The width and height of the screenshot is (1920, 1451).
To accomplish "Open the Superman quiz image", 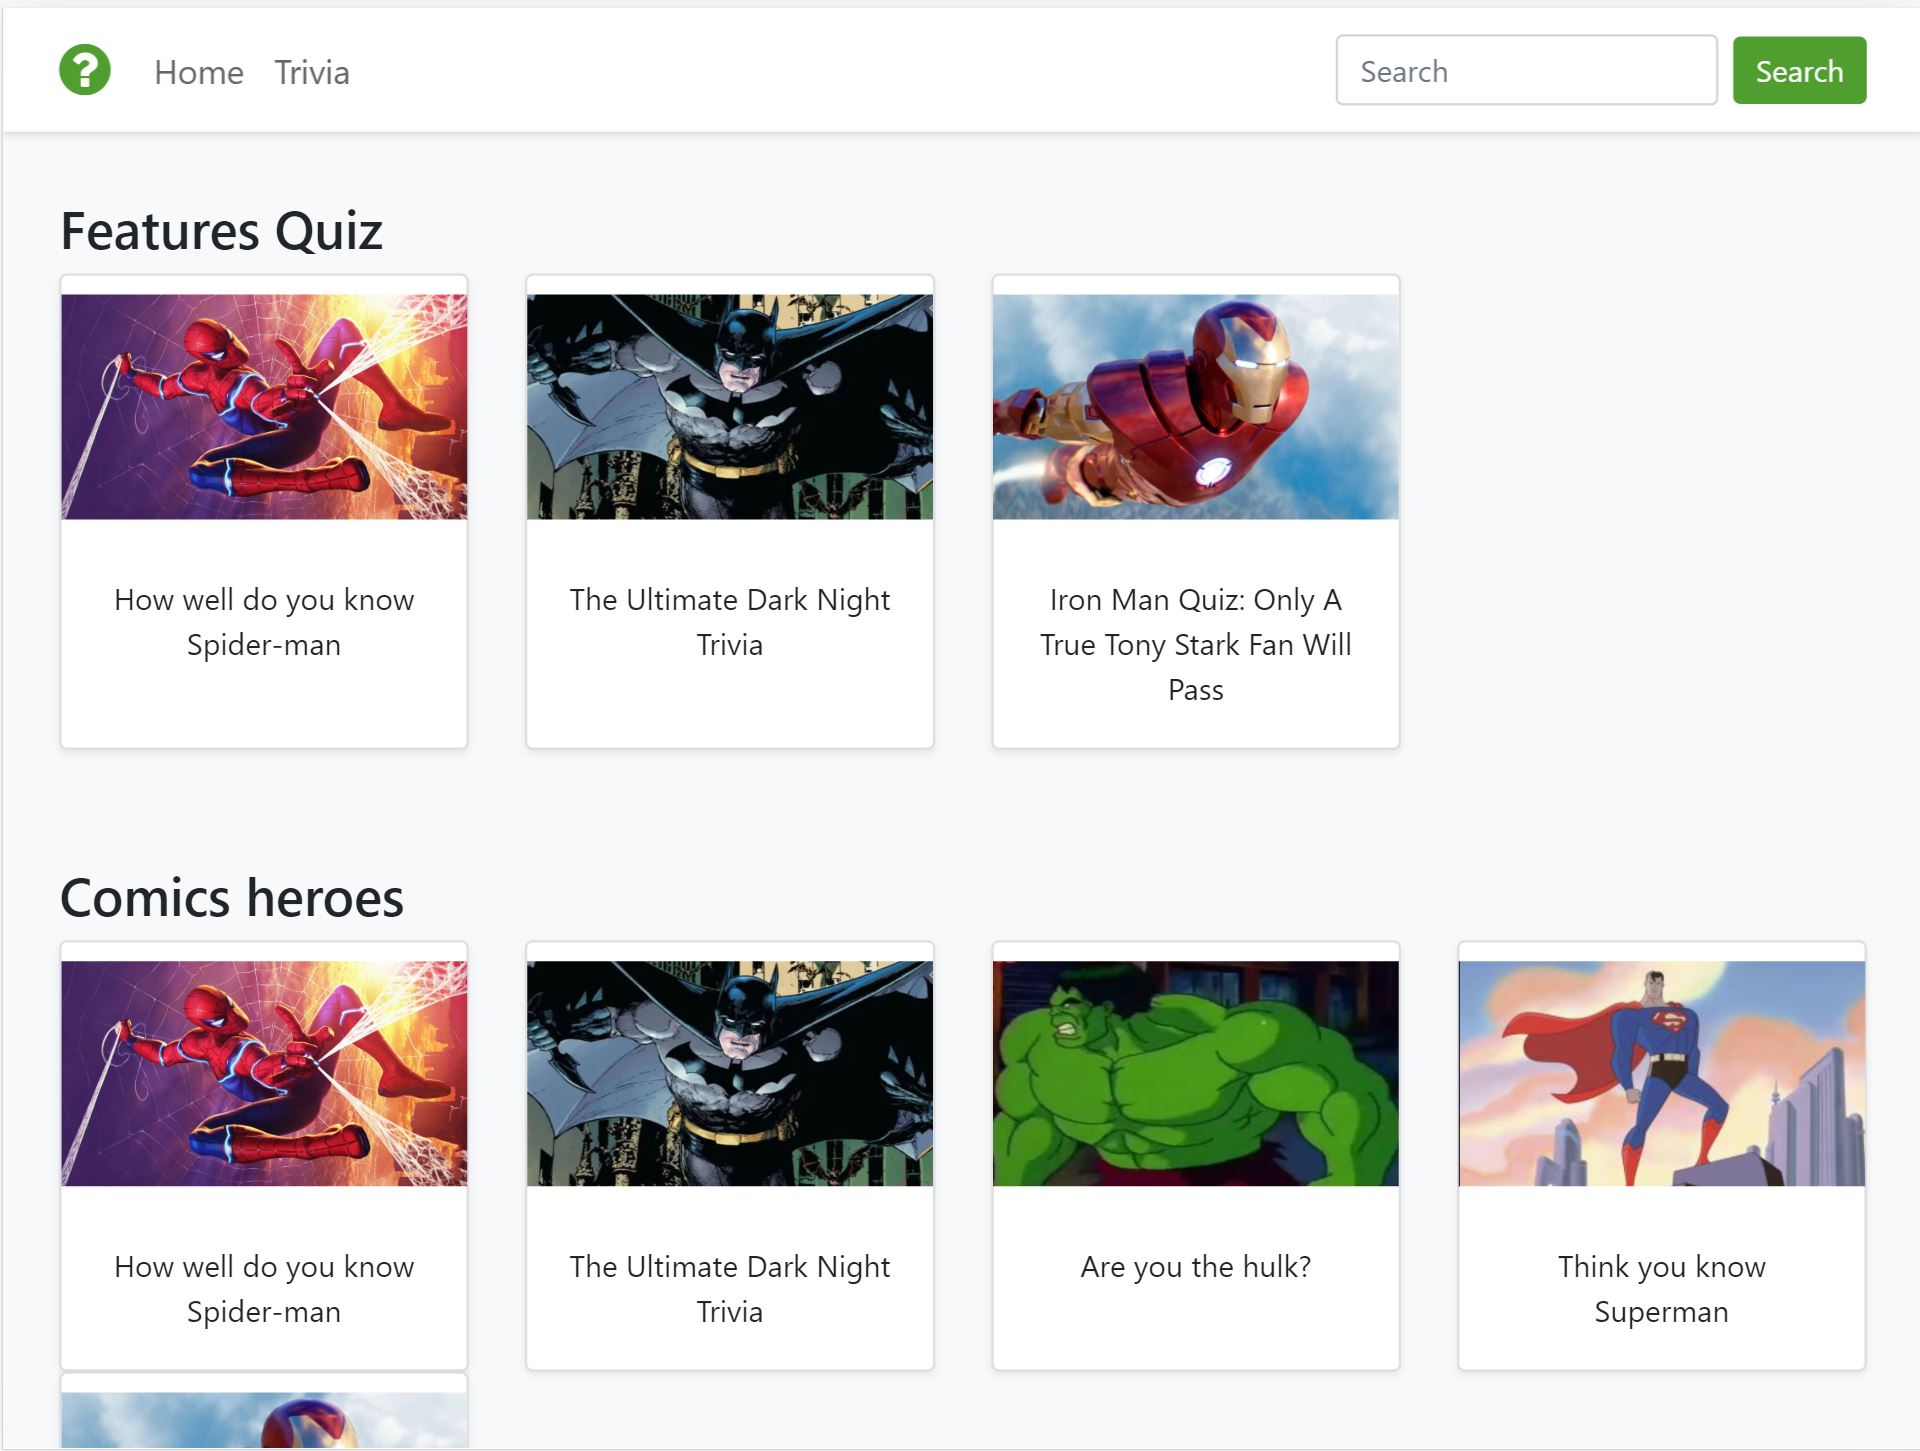I will [x=1662, y=1073].
